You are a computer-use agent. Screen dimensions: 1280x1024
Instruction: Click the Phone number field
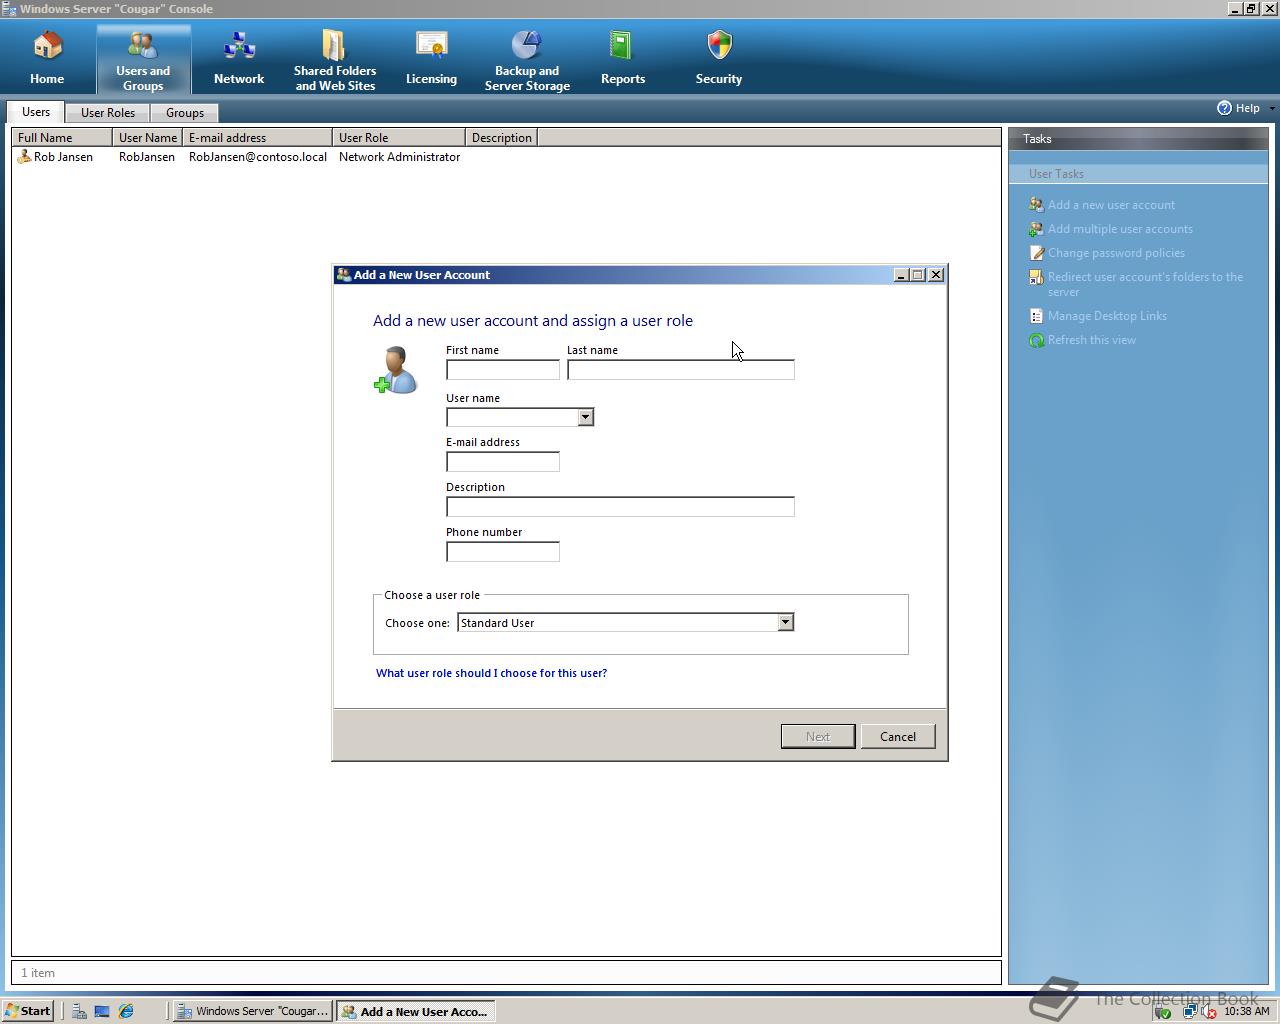pos(503,552)
